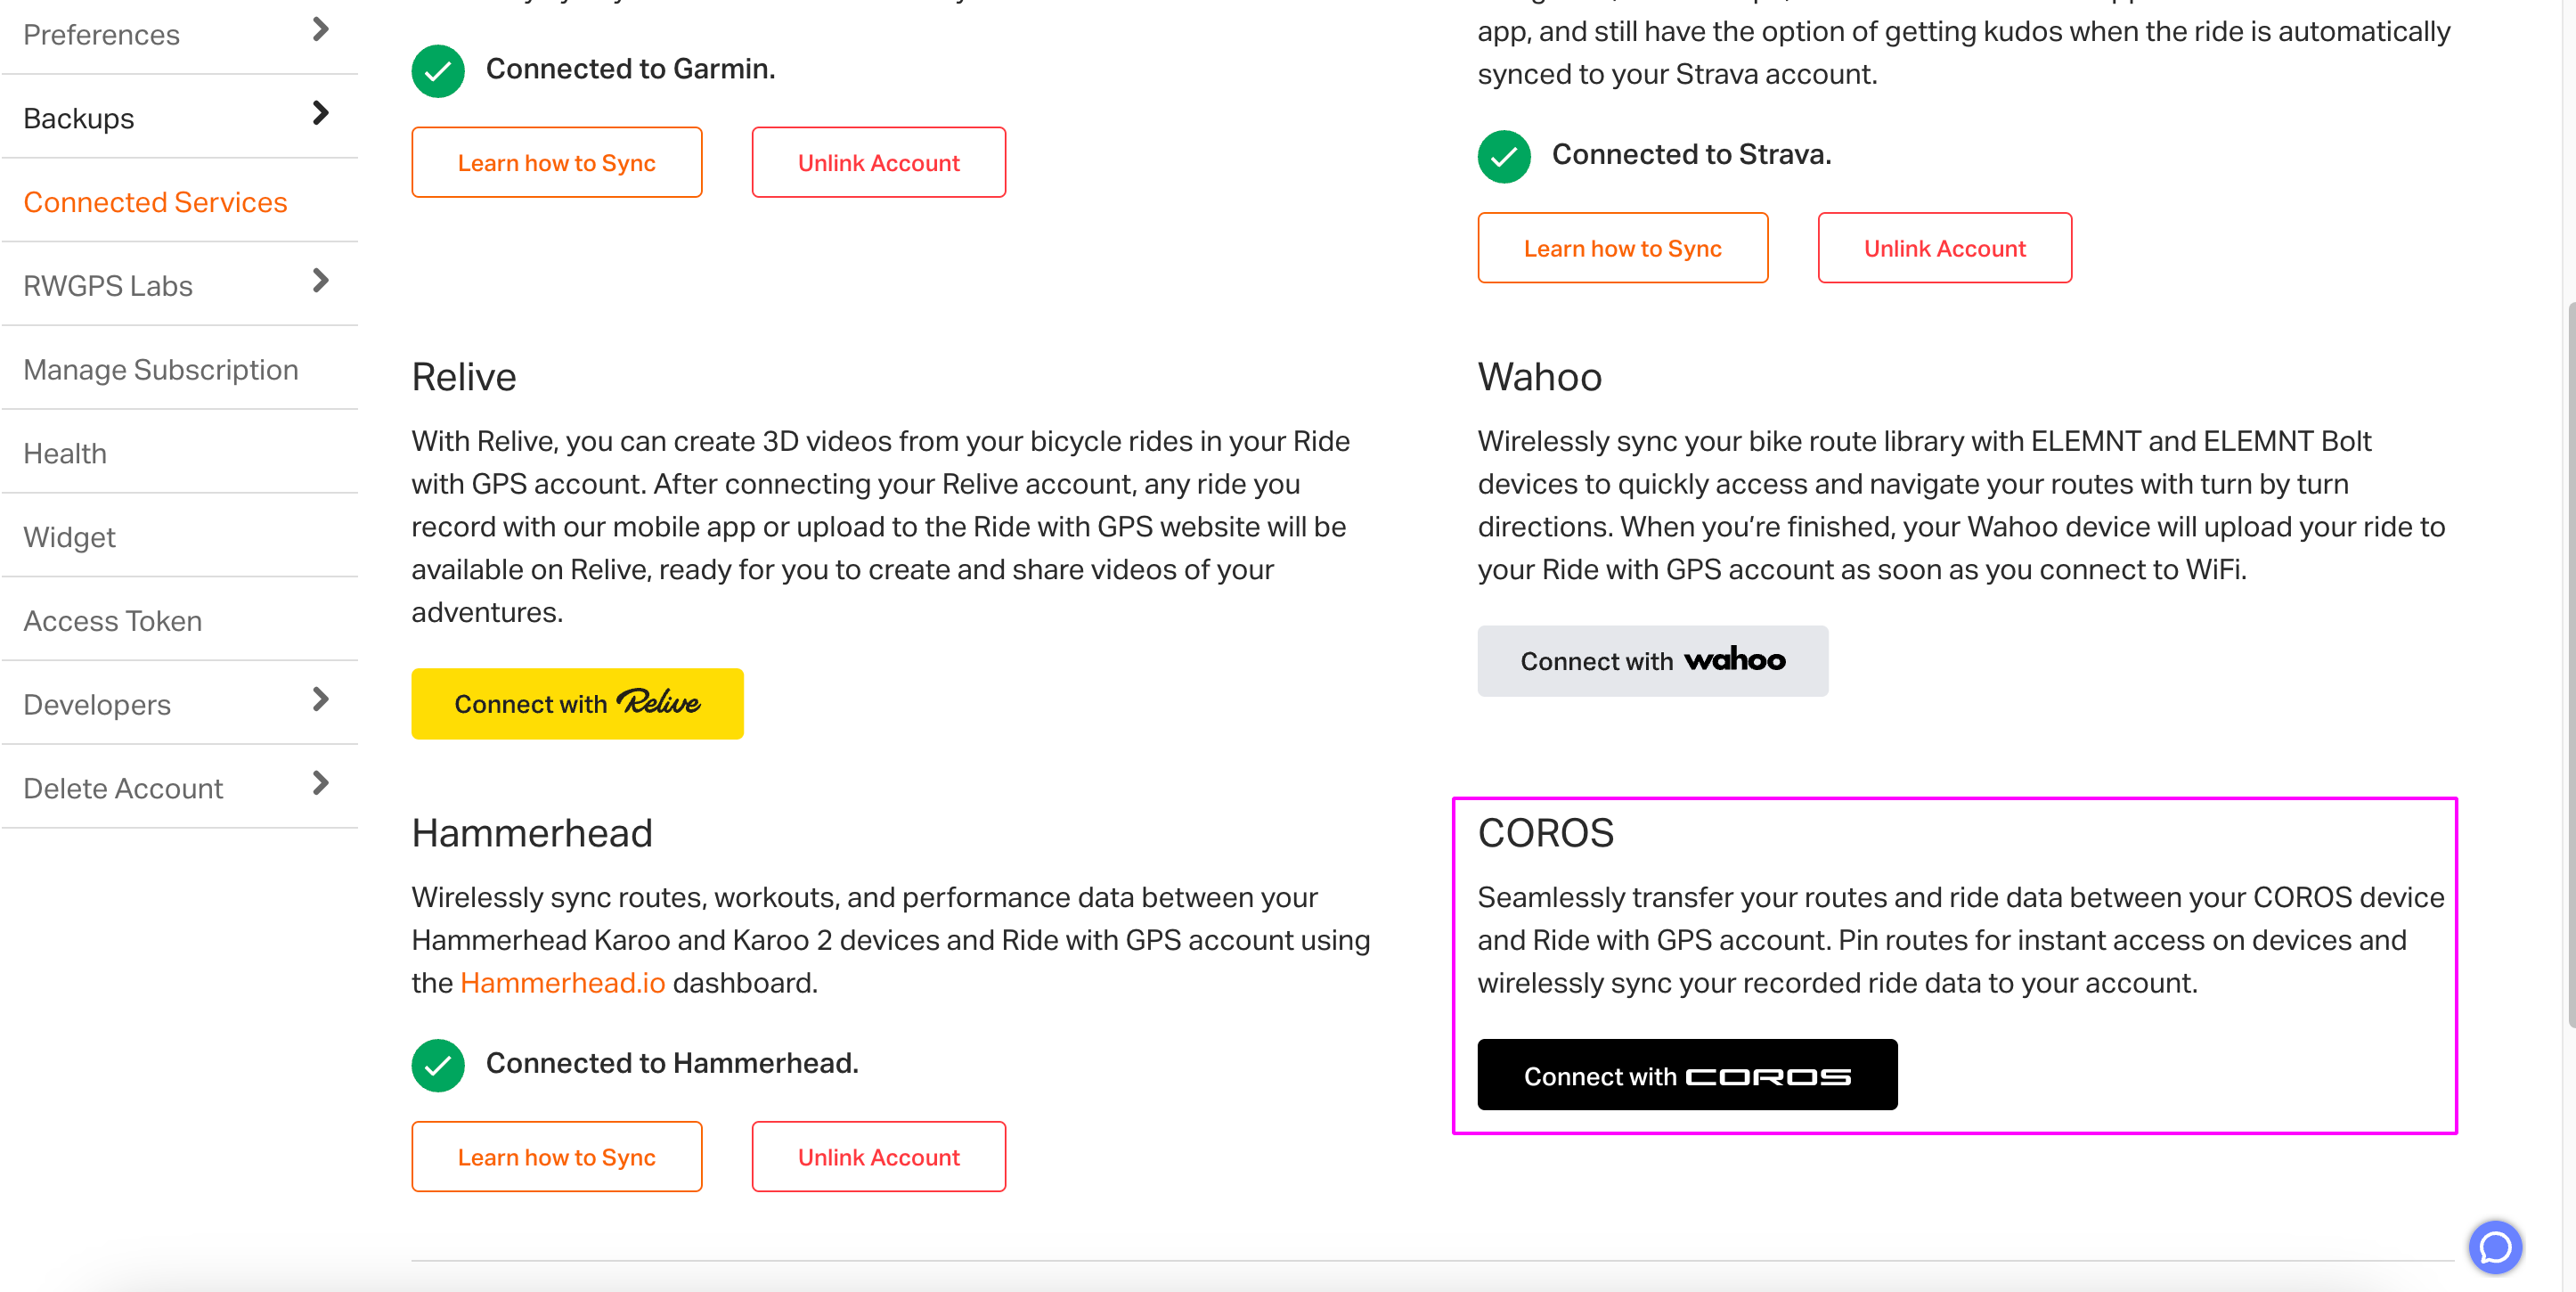The image size is (2576, 1292).
Task: Expand the Delete Account chevron
Action: [x=320, y=783]
